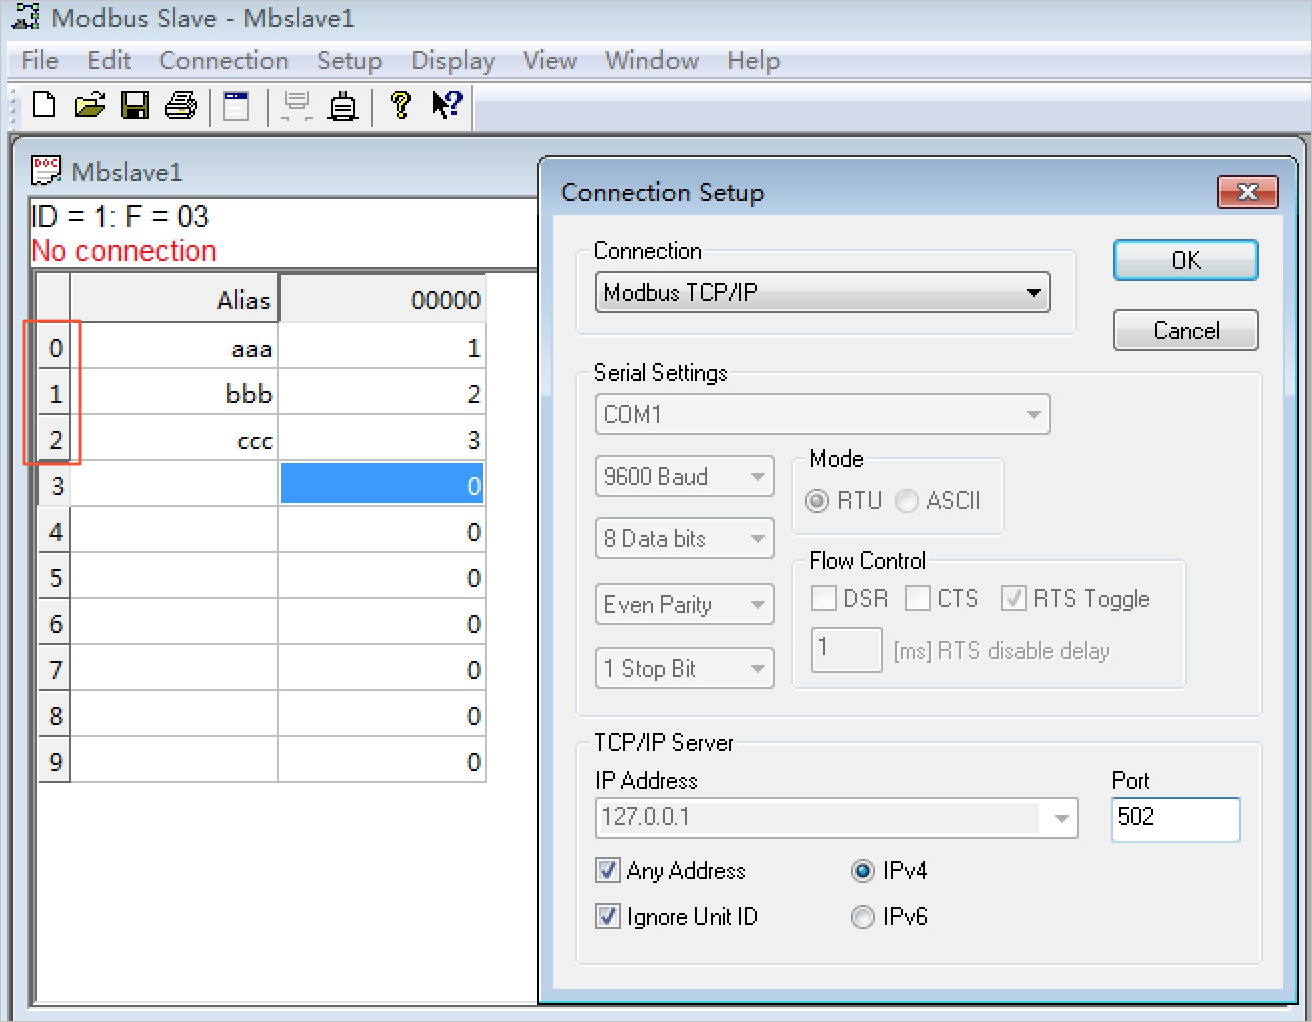This screenshot has height=1022, width=1312.
Task: Click the New document toolbar icon
Action: pos(44,104)
